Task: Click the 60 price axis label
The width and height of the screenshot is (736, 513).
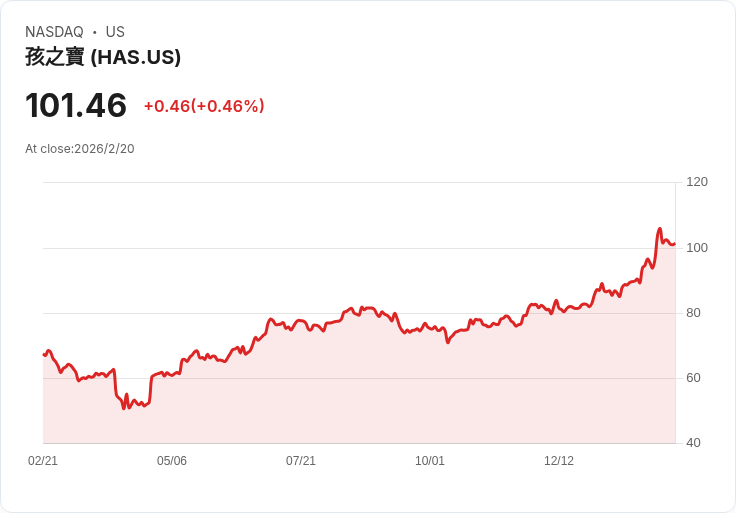Action: tap(693, 378)
